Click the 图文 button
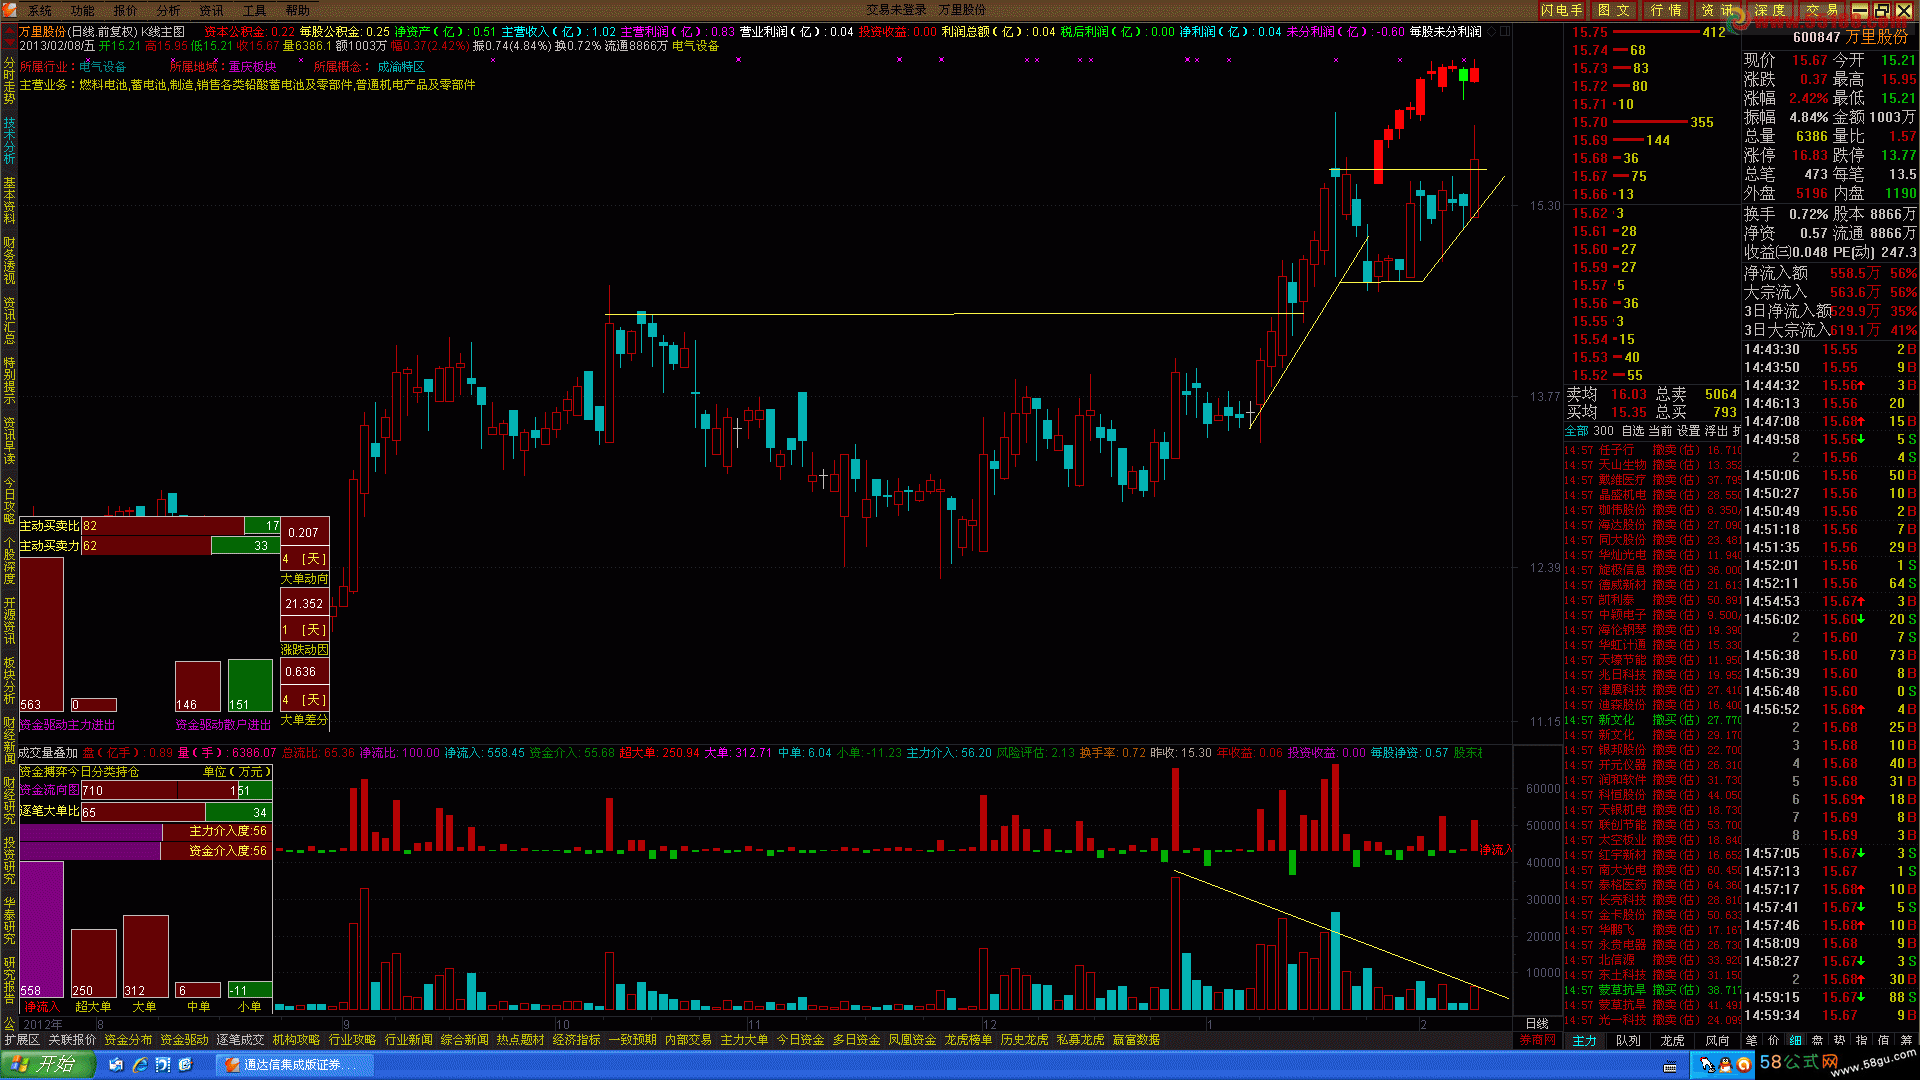The height and width of the screenshot is (1080, 1920). [1614, 10]
